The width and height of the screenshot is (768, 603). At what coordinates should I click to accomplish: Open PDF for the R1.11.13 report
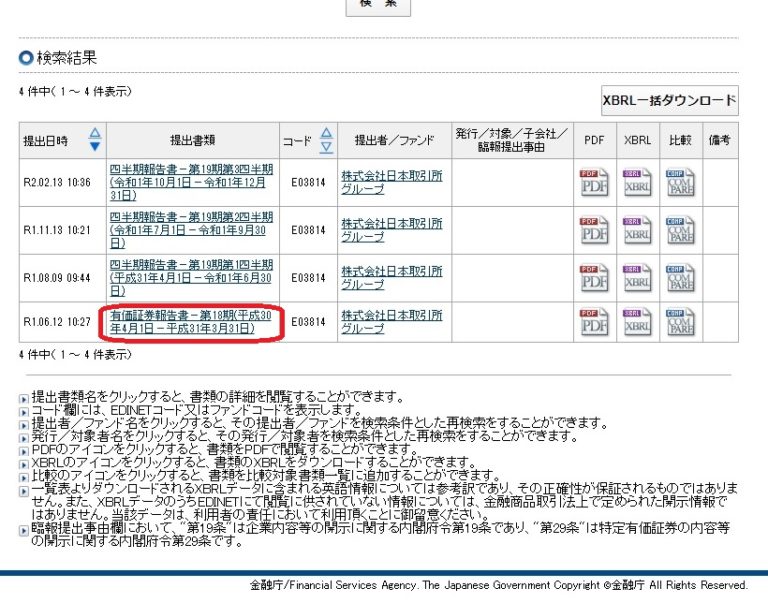(594, 230)
